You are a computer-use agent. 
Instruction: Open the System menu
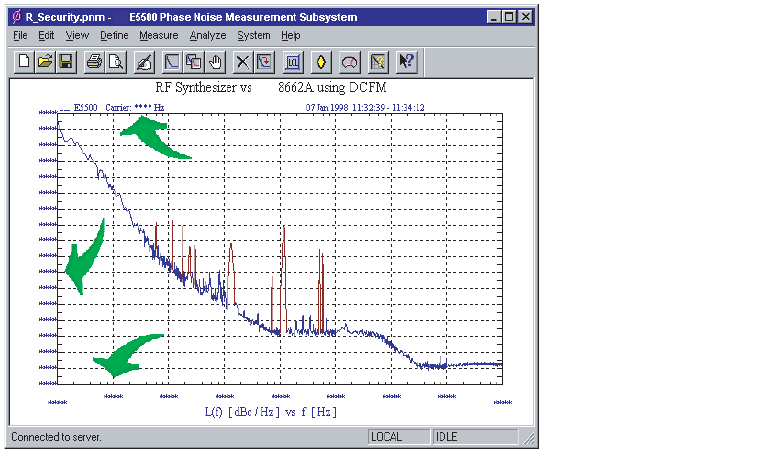254,35
